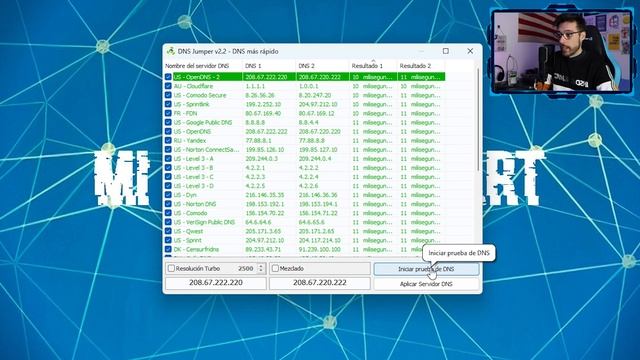The width and height of the screenshot is (640, 360).
Task: Uncheck the AU - Cloudflare checkbox
Action: [168, 86]
